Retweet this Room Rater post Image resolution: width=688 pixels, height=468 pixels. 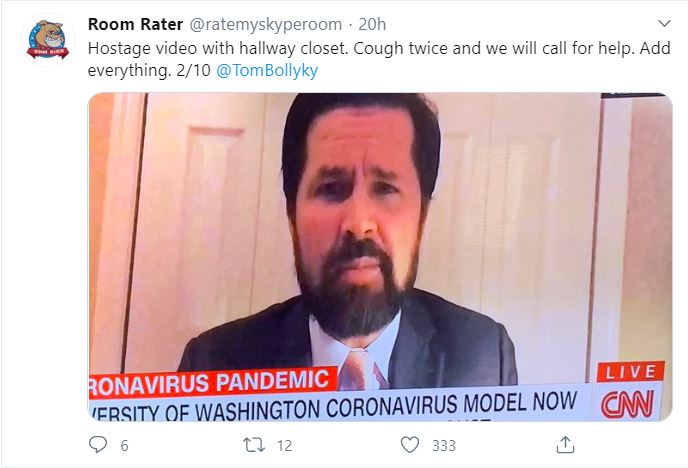tap(254, 445)
